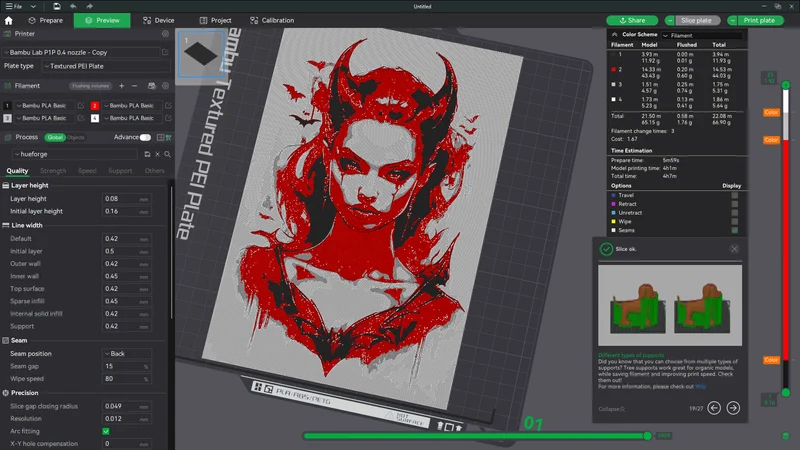Viewport: 800px width, 450px height.
Task: Undo the last action
Action: [73, 6]
